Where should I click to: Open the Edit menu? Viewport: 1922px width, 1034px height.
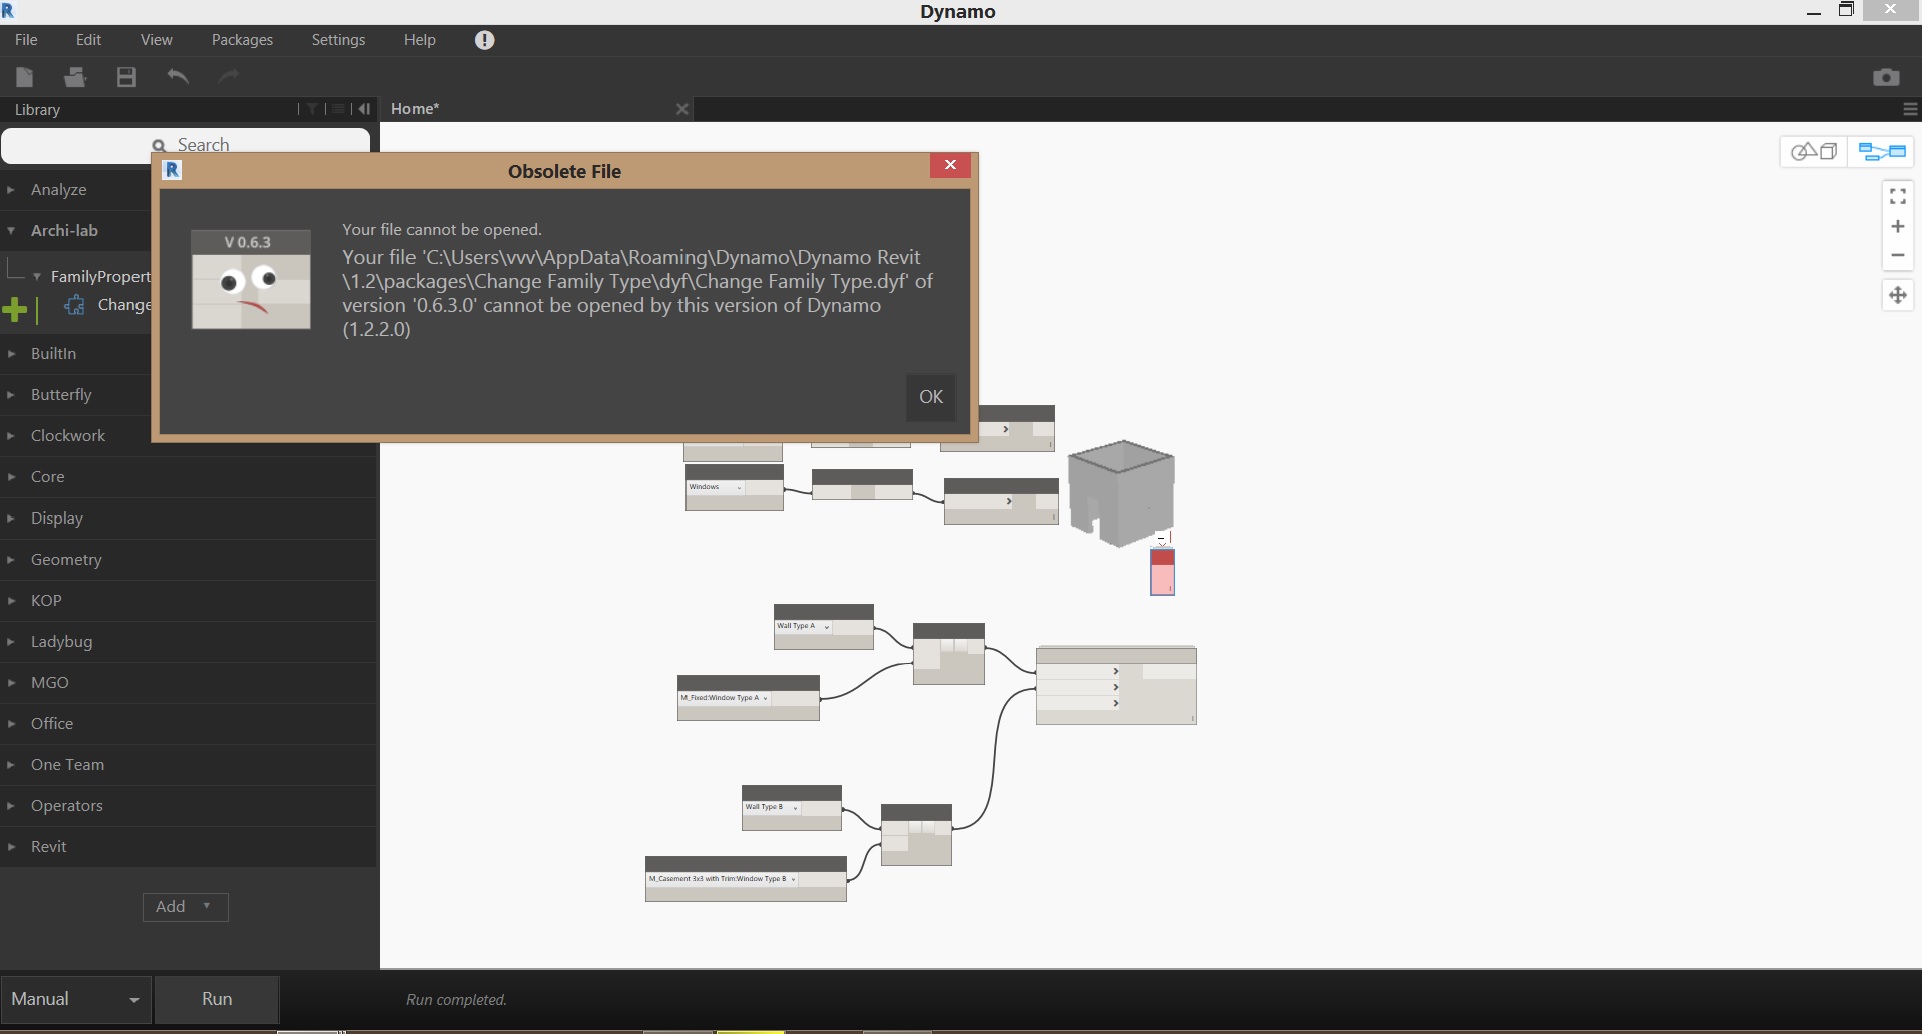pos(88,40)
